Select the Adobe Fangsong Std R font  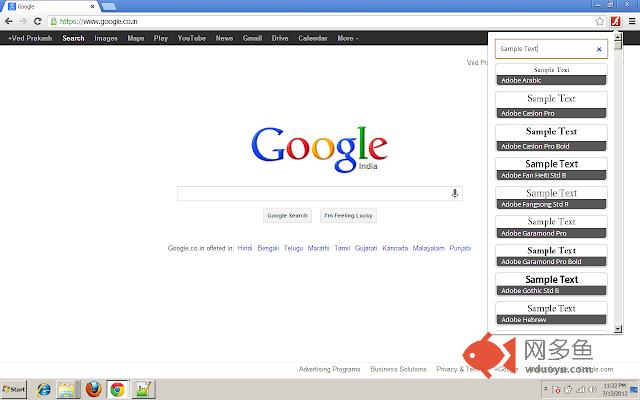point(551,198)
